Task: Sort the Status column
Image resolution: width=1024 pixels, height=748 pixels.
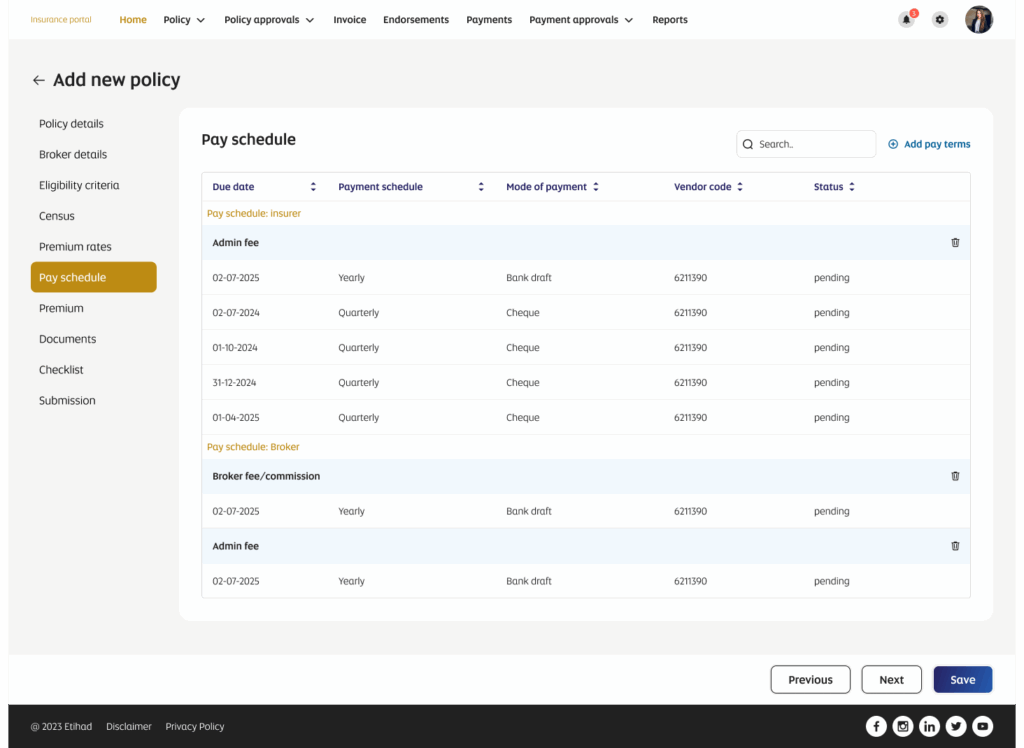Action: (852, 187)
